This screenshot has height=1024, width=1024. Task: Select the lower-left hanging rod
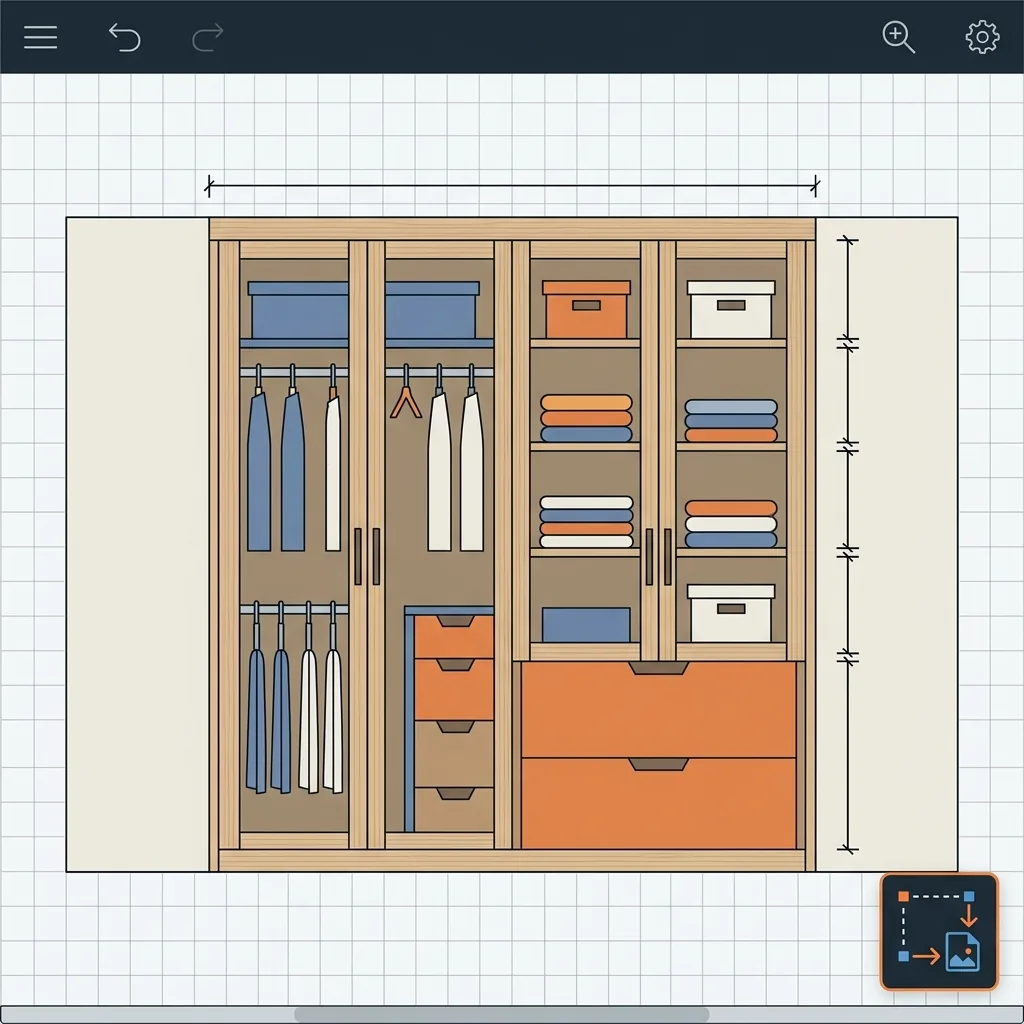click(x=294, y=609)
